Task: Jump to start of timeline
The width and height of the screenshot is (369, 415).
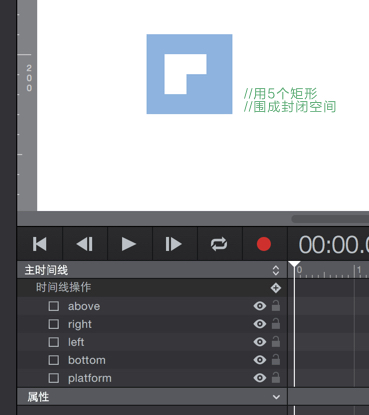Action: (x=40, y=244)
